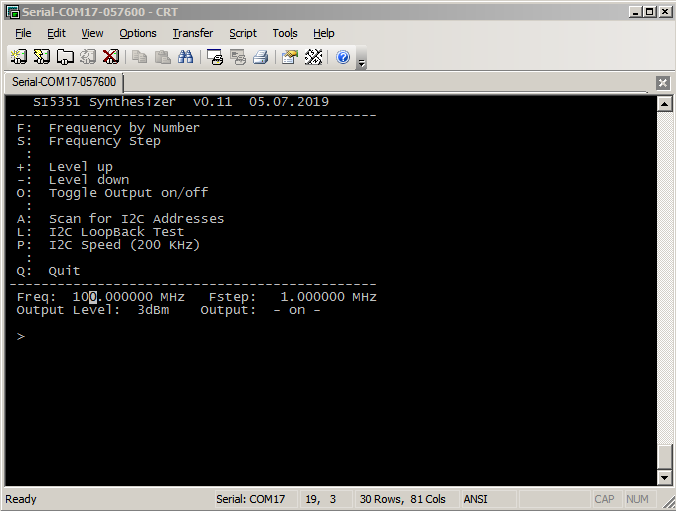
Task: Close the session tab with the X button
Action: 663,82
